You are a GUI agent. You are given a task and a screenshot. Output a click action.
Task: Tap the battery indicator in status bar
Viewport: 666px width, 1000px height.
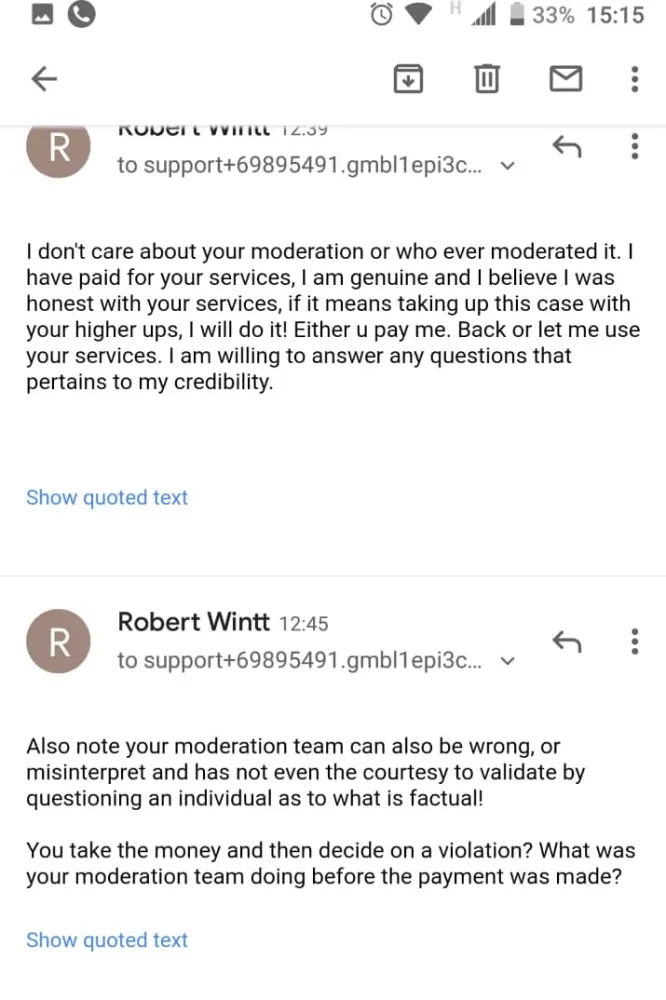coord(518,16)
